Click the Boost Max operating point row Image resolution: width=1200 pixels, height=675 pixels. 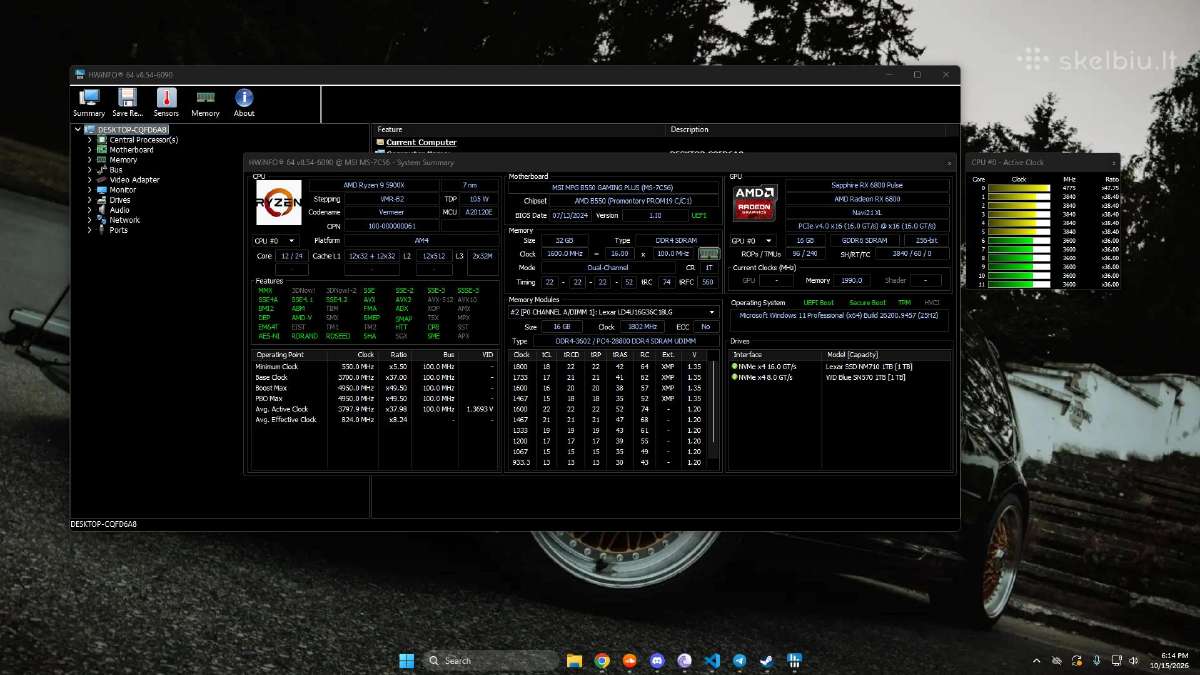click(375, 388)
